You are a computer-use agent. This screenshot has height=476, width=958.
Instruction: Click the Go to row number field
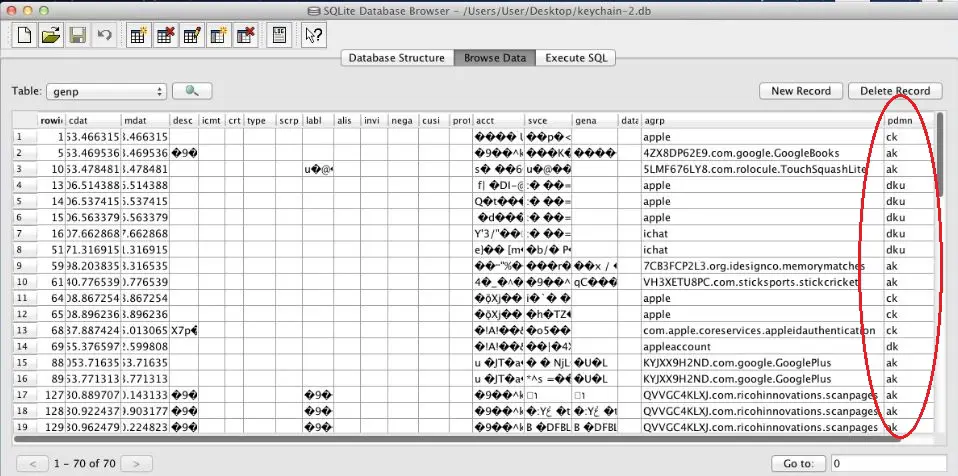pos(883,463)
